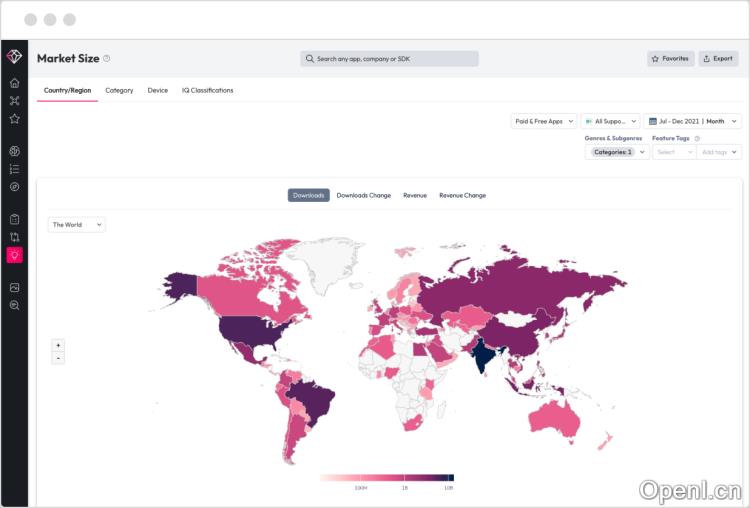
Task: Click Greenland on the world map
Action: click(325, 263)
